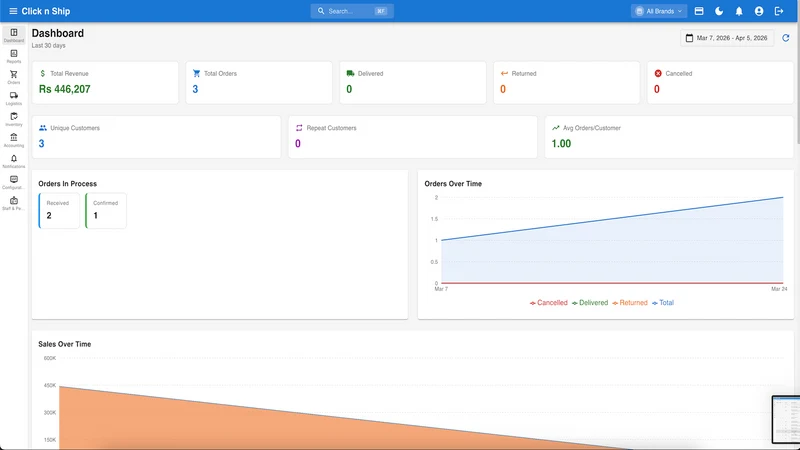Image resolution: width=800 pixels, height=450 pixels.
Task: Open the Received orders tile
Action: coord(59,210)
